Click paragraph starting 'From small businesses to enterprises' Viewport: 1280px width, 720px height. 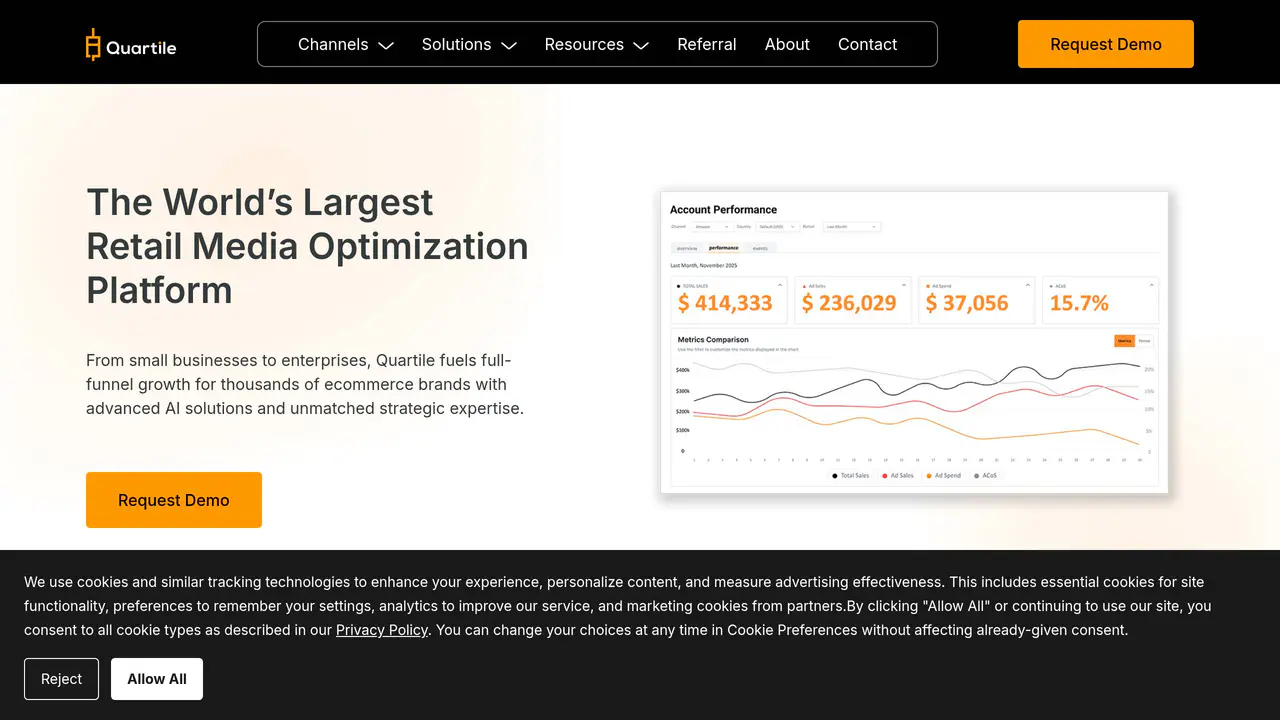pyautogui.click(x=305, y=384)
